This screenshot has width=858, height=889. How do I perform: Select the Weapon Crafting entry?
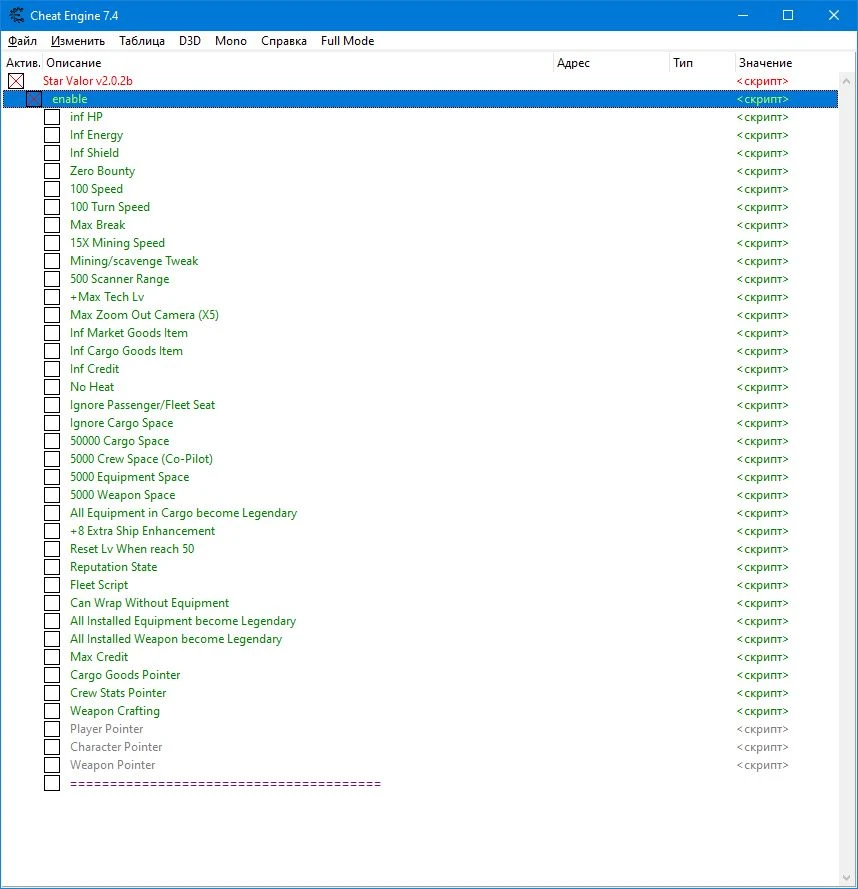coord(115,711)
